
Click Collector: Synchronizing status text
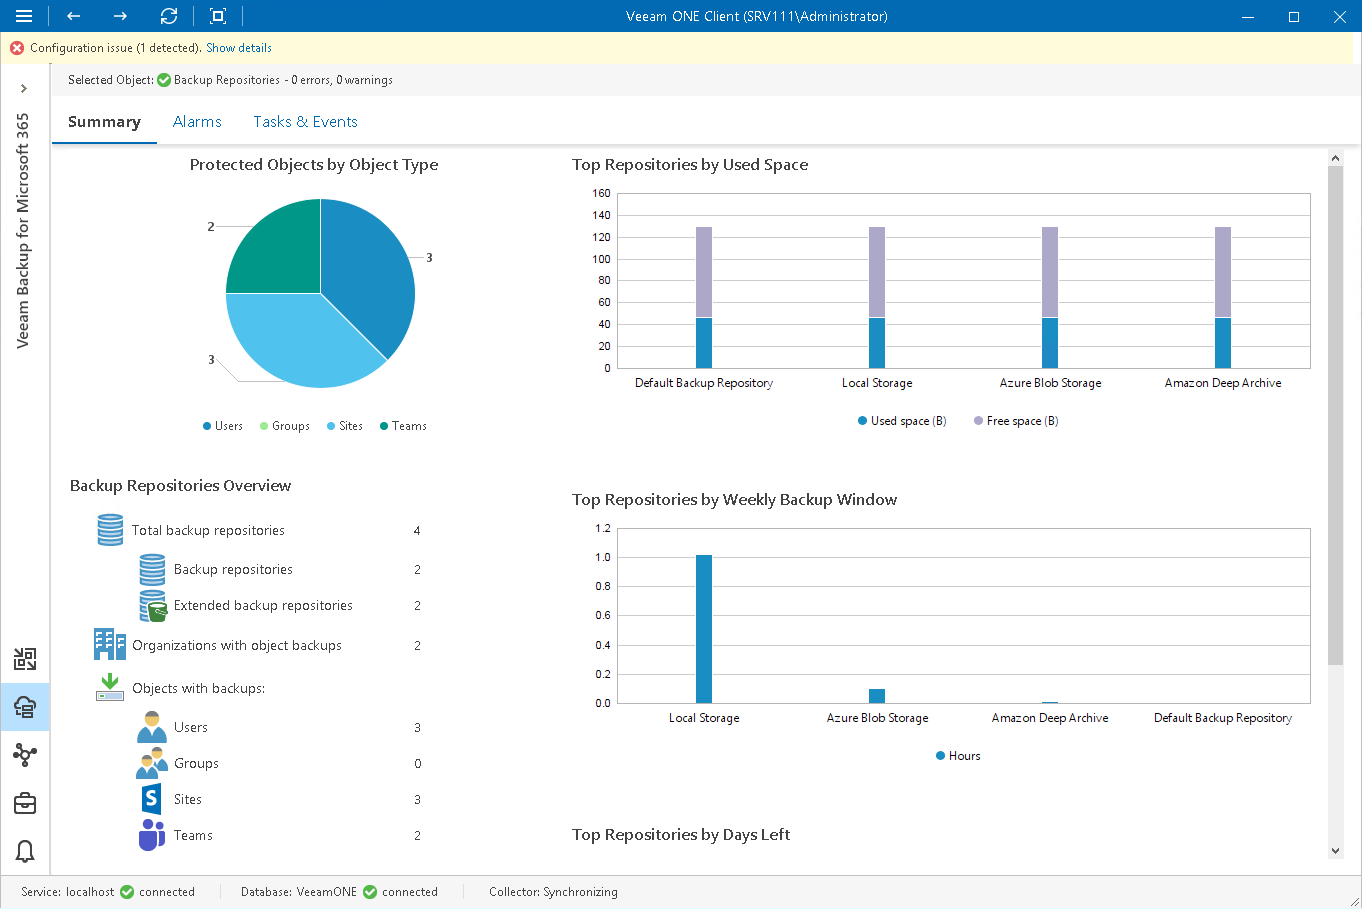click(553, 892)
